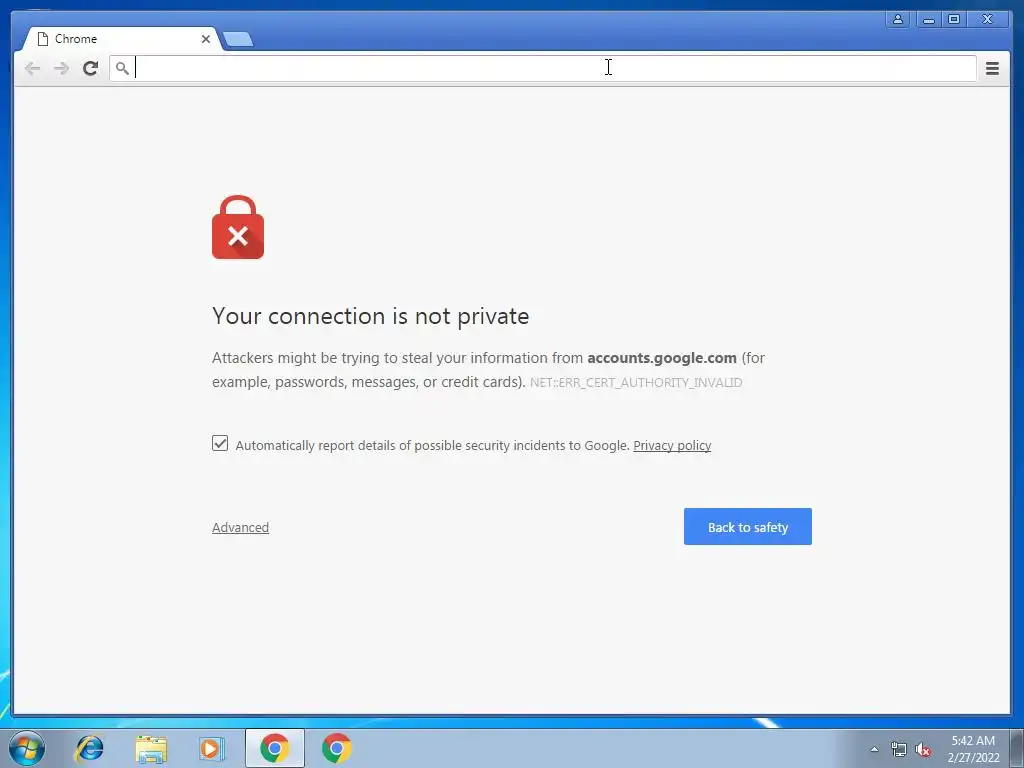The width and height of the screenshot is (1024, 768).
Task: Maximize the Chrome window
Action: coord(953,19)
